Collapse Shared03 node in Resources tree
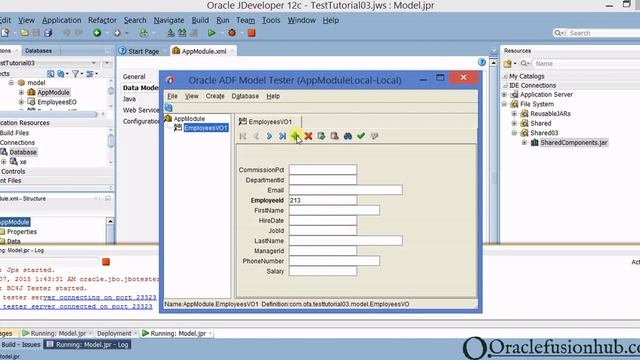Image resolution: width=640 pixels, height=360 pixels. pyautogui.click(x=514, y=133)
